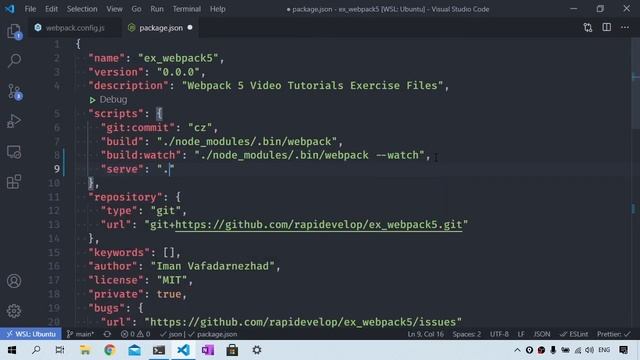Screen dimensions: 640x360
Task: Open Mail app from the taskbar
Action: click(x=134, y=350)
